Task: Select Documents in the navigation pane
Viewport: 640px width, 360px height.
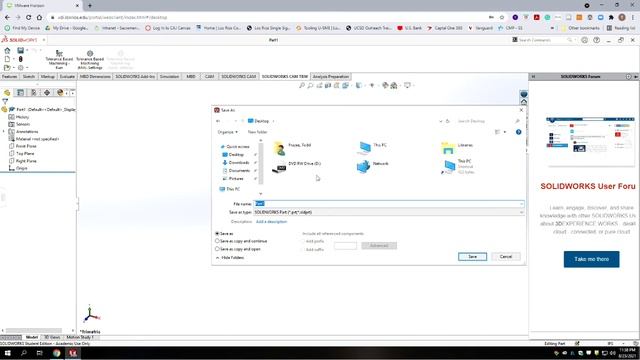Action: pyautogui.click(x=239, y=171)
